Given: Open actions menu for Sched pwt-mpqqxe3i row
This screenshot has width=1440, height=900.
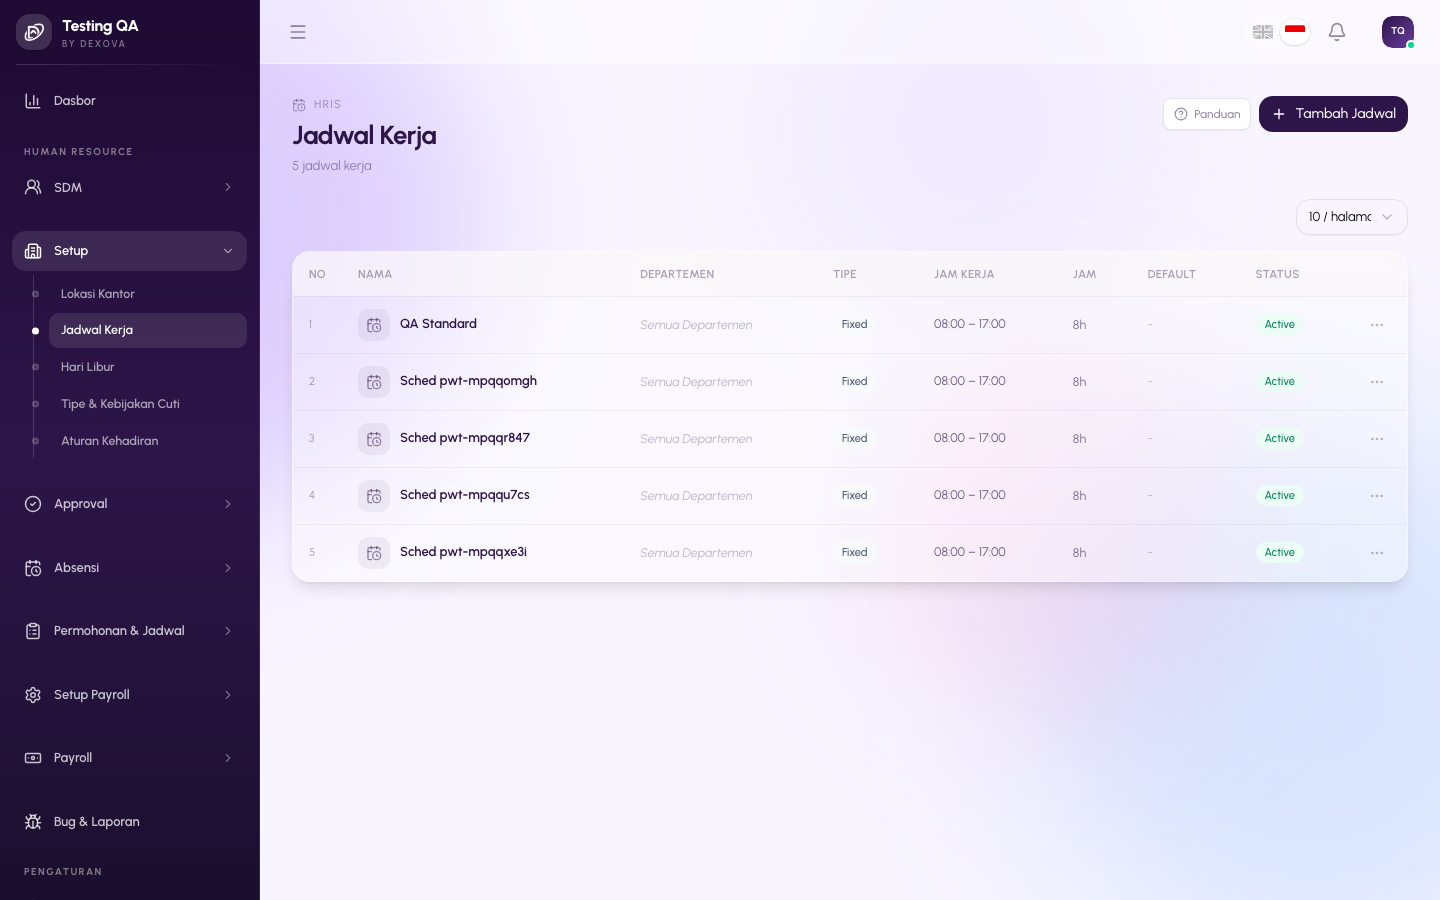Looking at the screenshot, I should pyautogui.click(x=1377, y=553).
